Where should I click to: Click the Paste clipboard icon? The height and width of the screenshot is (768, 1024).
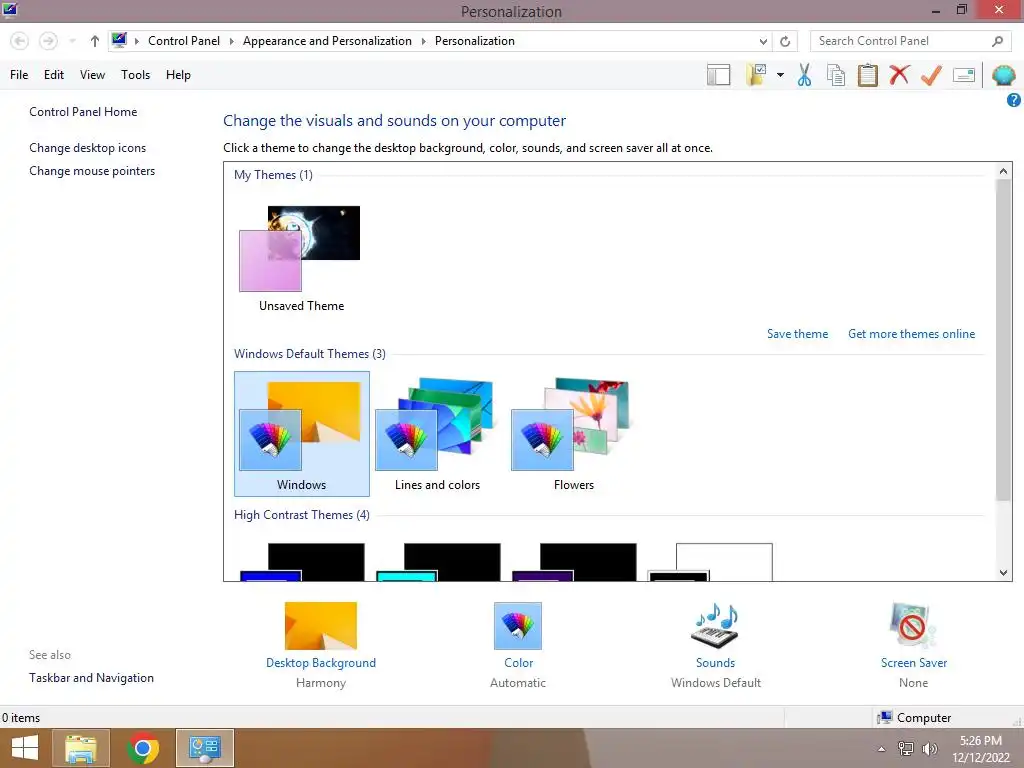coord(867,74)
